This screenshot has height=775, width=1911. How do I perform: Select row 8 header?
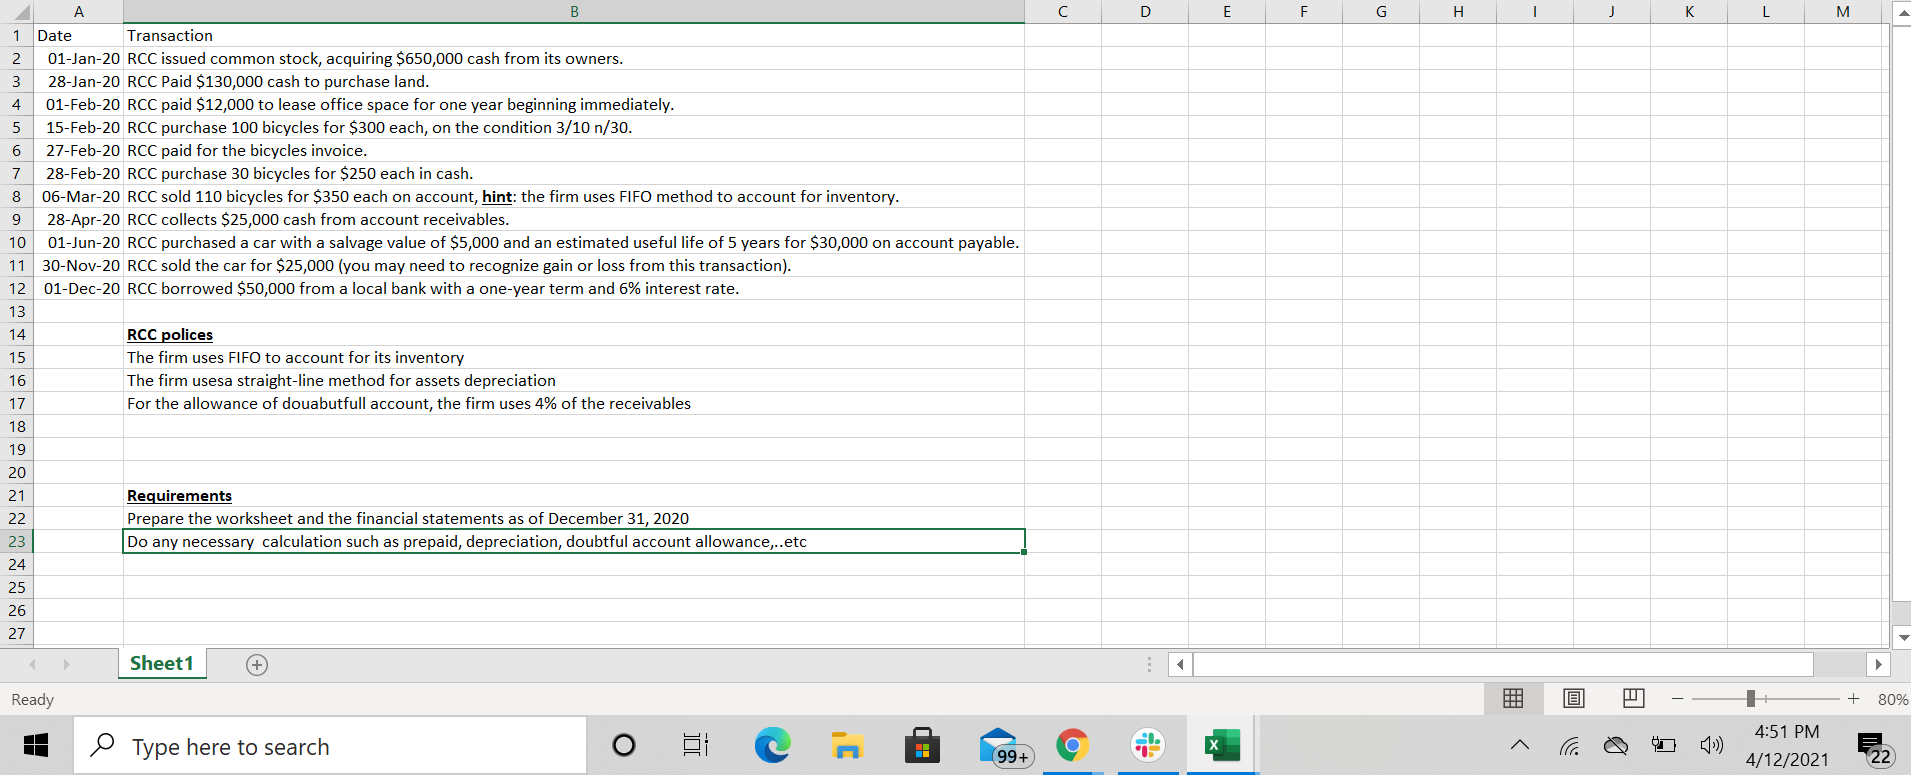[16, 196]
